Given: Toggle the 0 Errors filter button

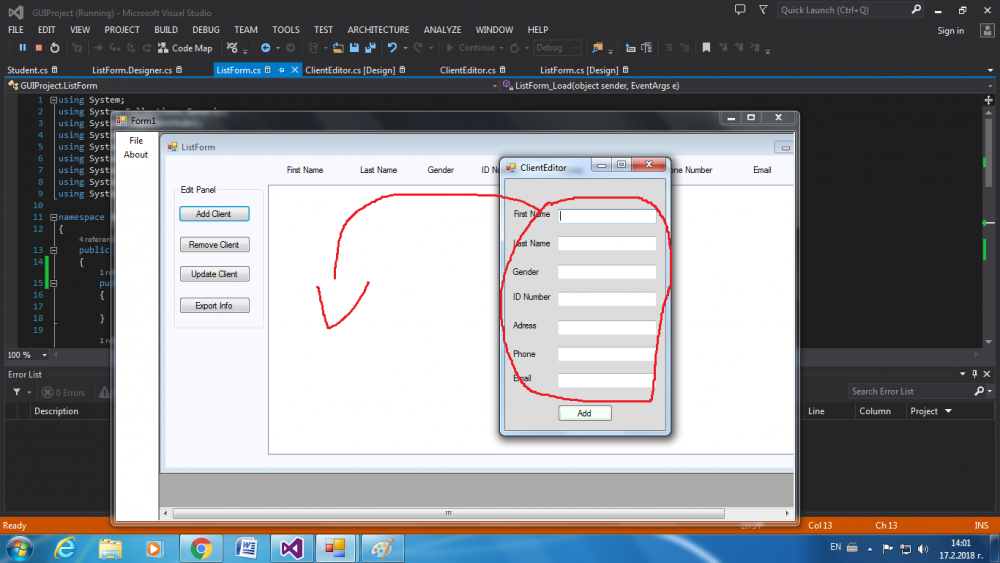Looking at the screenshot, I should [x=63, y=393].
